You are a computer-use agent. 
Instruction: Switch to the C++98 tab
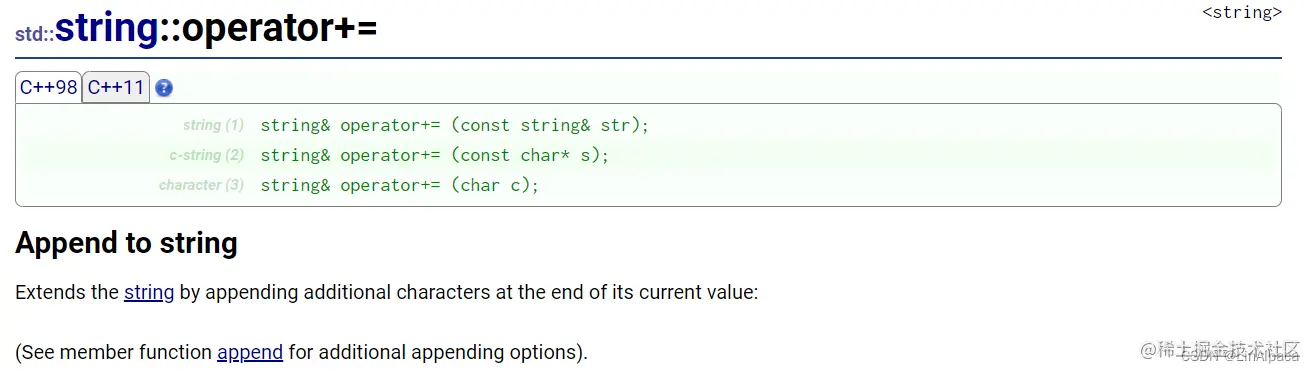(49, 87)
